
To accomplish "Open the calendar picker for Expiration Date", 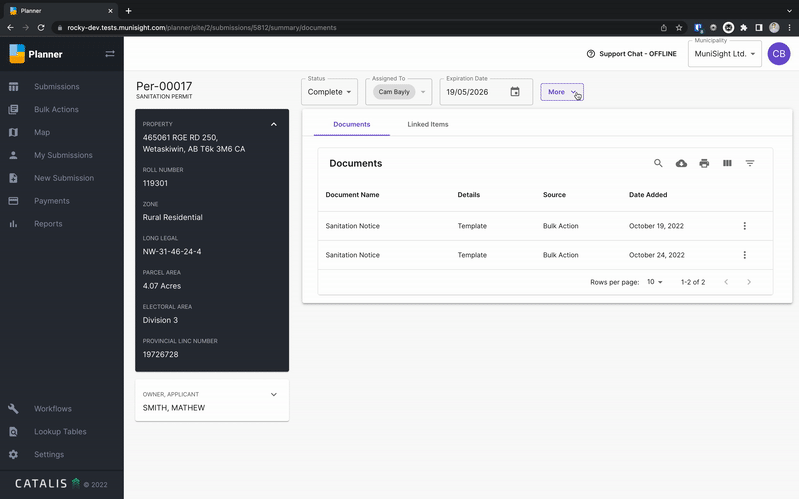I will point(515,92).
